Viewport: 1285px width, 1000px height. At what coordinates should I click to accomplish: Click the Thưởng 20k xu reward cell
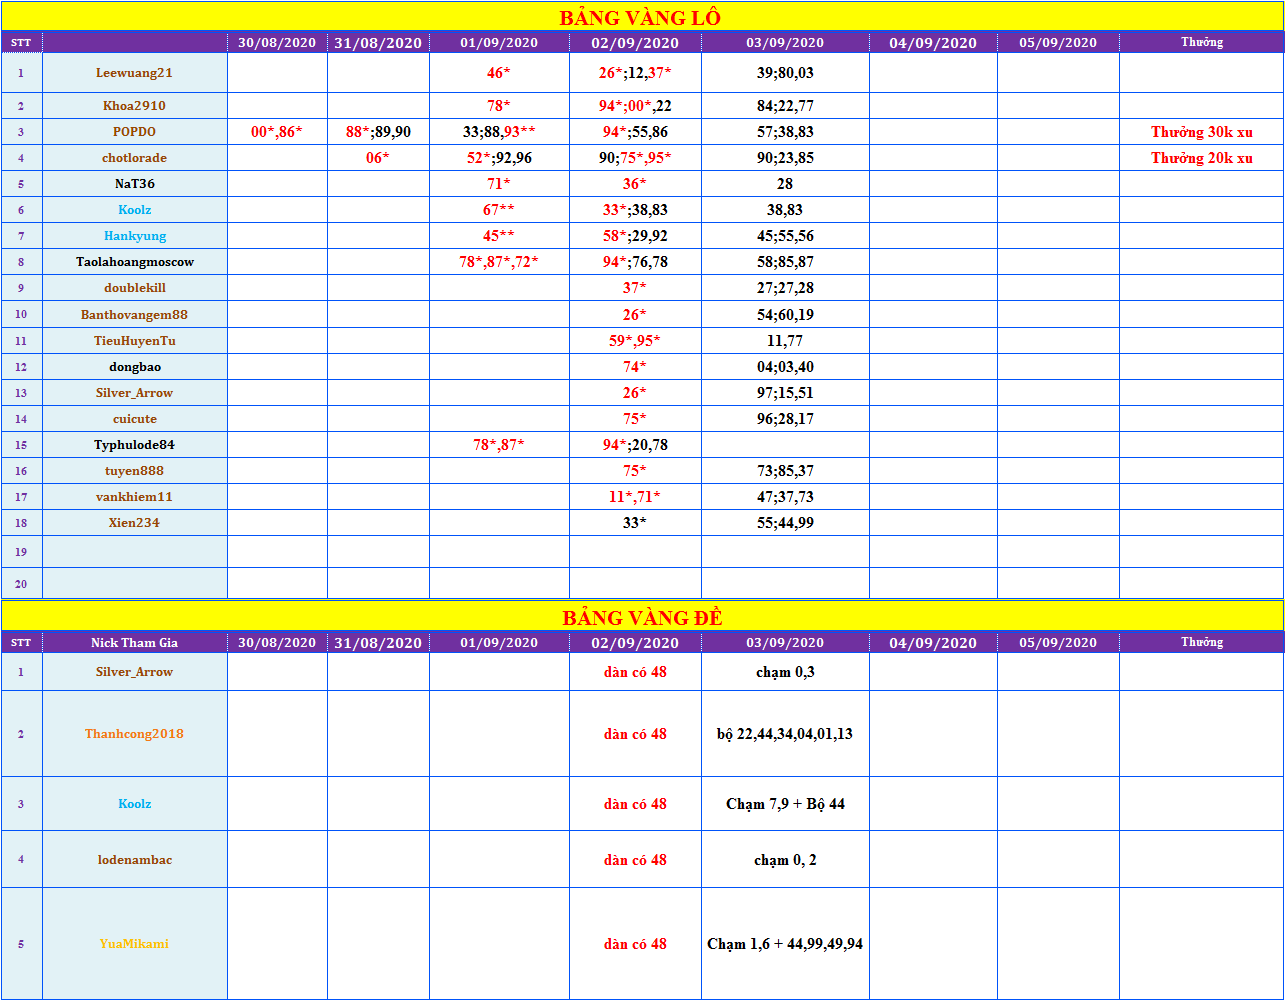(x=1201, y=158)
